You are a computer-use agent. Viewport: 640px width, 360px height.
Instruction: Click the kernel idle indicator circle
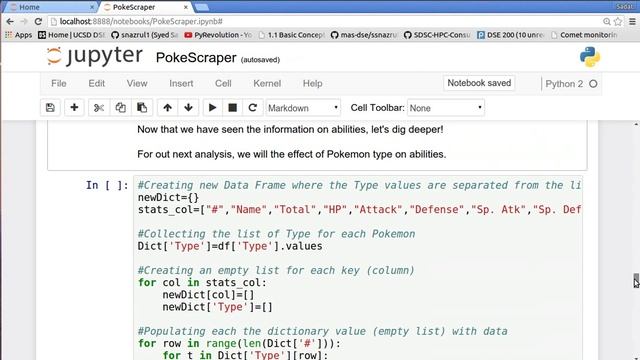tap(593, 84)
